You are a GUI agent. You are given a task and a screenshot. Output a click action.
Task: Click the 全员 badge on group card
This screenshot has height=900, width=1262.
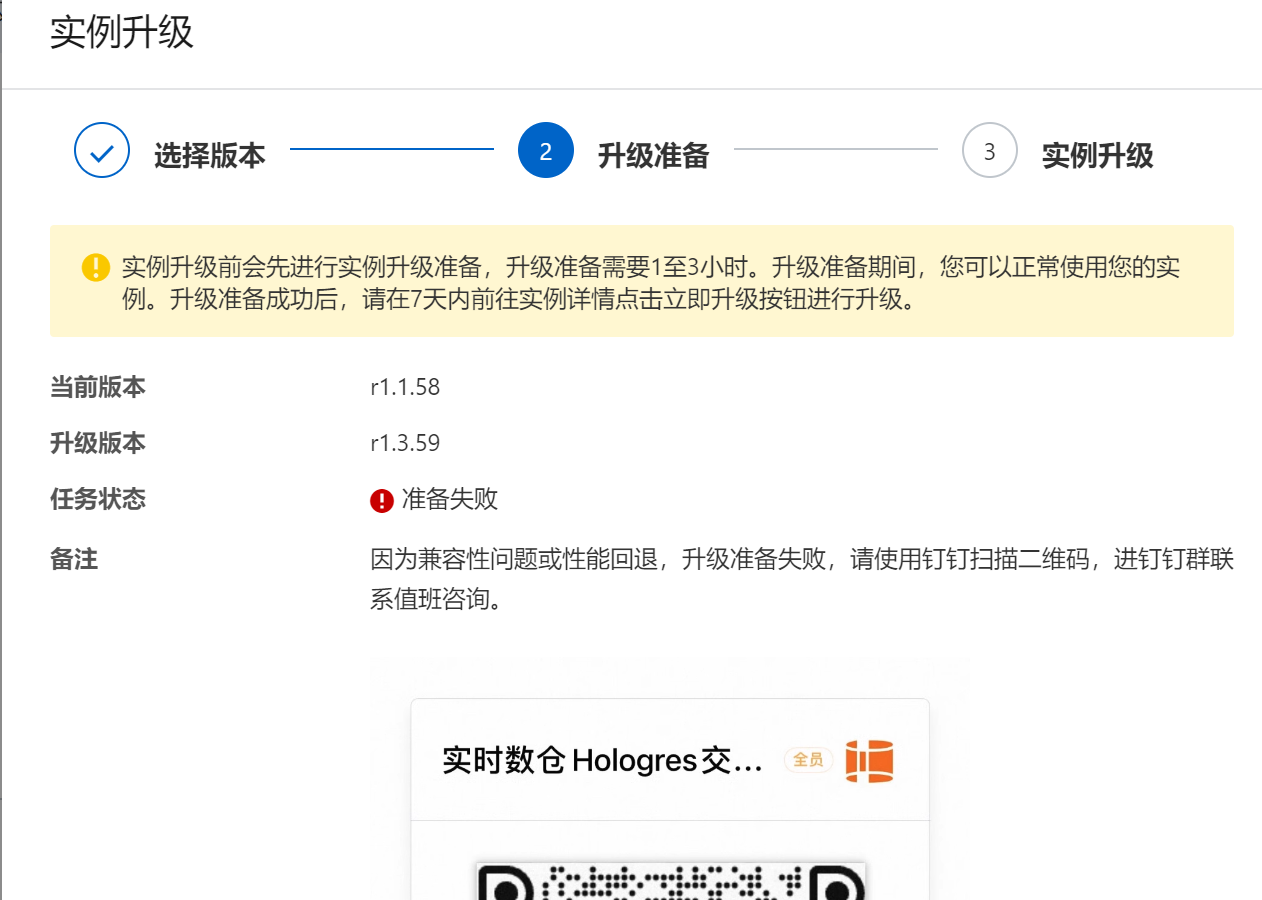point(808,760)
